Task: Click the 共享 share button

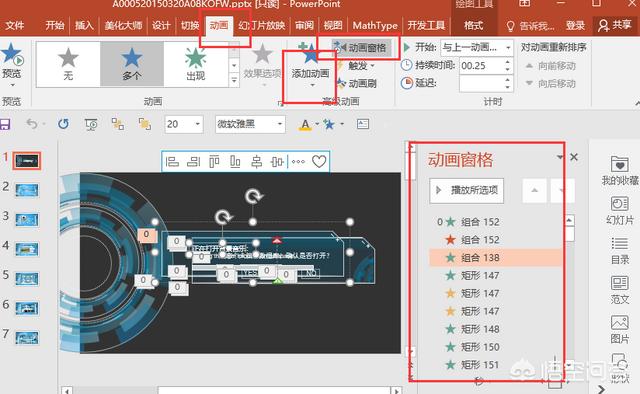Action: 615,25
